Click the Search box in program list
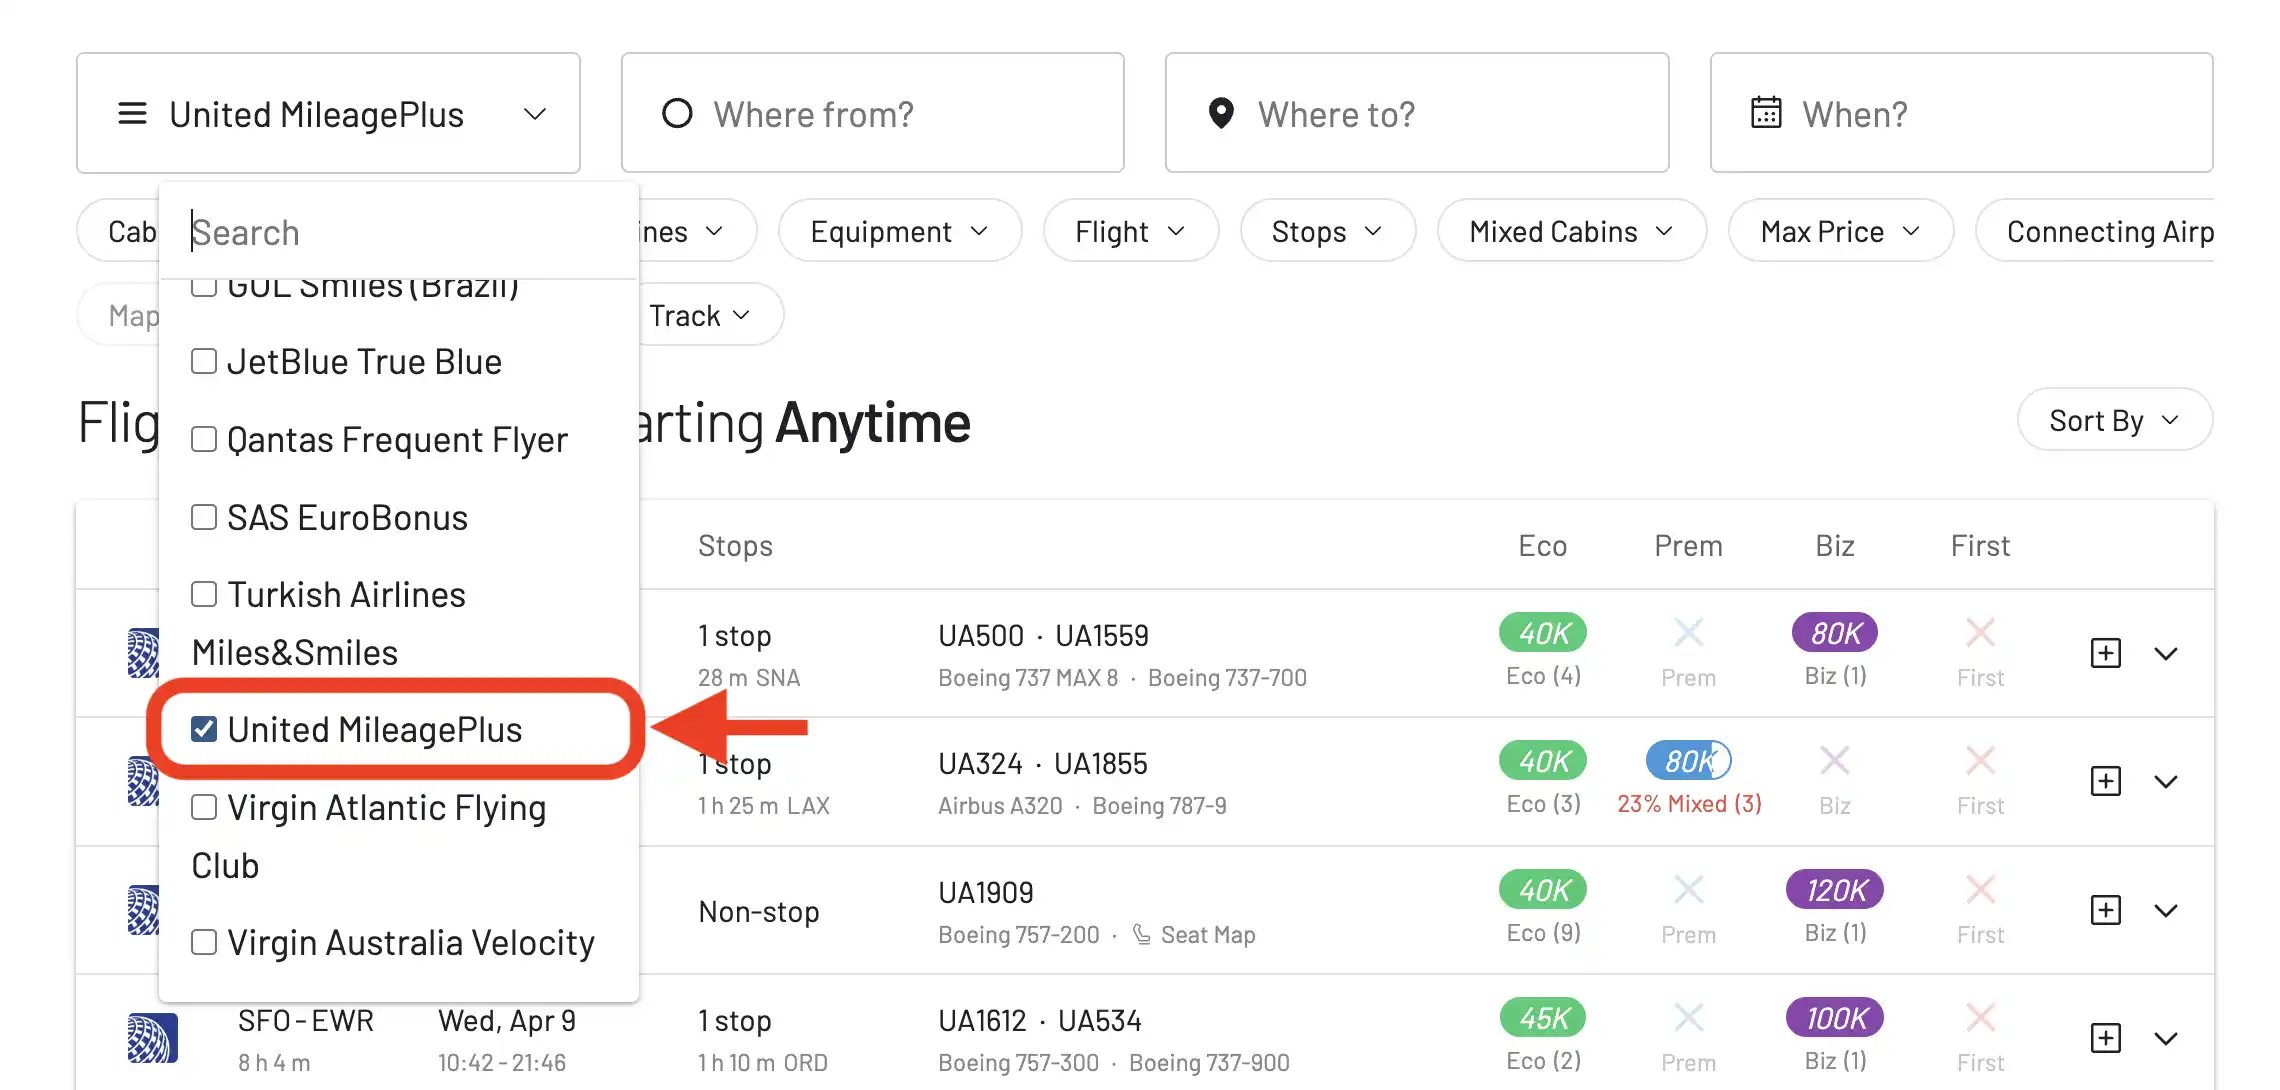This screenshot has height=1090, width=2280. tap(400, 232)
